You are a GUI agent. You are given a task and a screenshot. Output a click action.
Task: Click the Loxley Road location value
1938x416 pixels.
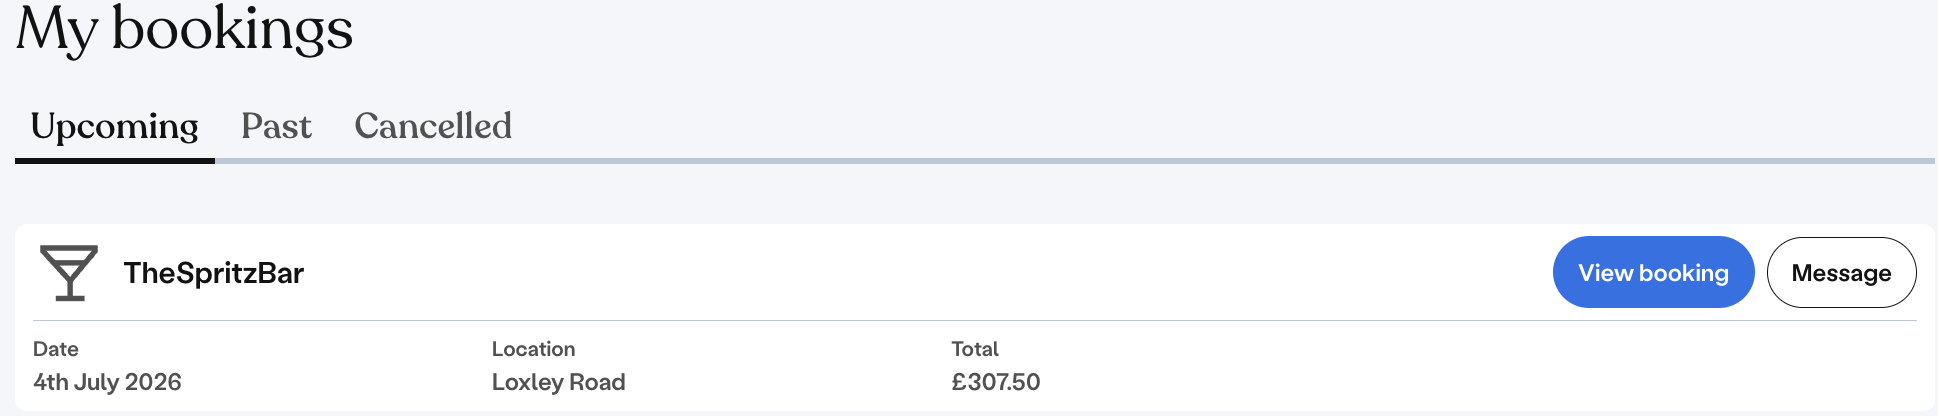(x=558, y=382)
